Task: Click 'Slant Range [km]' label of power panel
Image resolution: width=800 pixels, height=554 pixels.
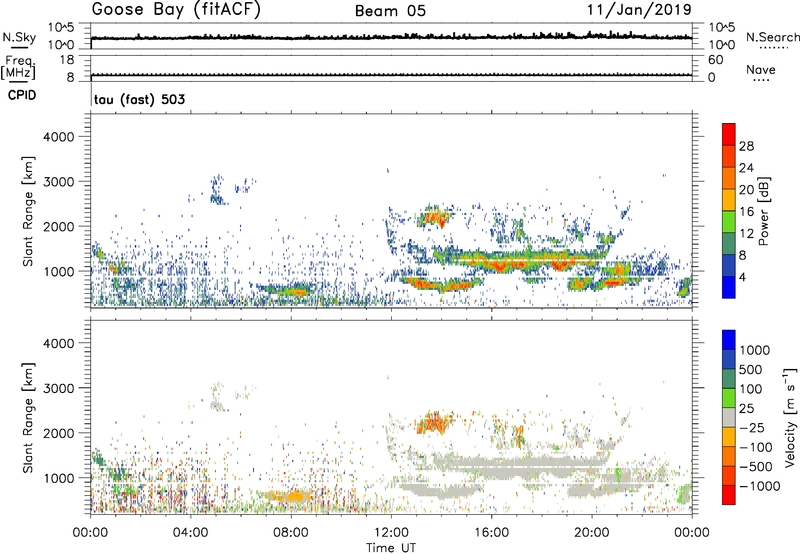Action: coord(28,211)
